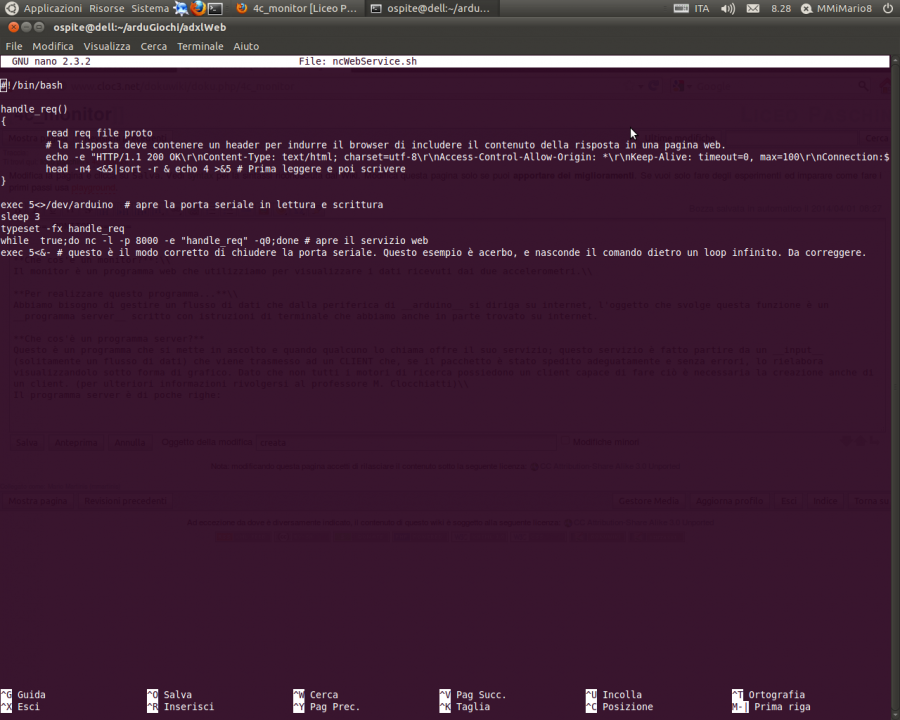Click the '^U Incolla' nano shortcut

tap(614, 695)
